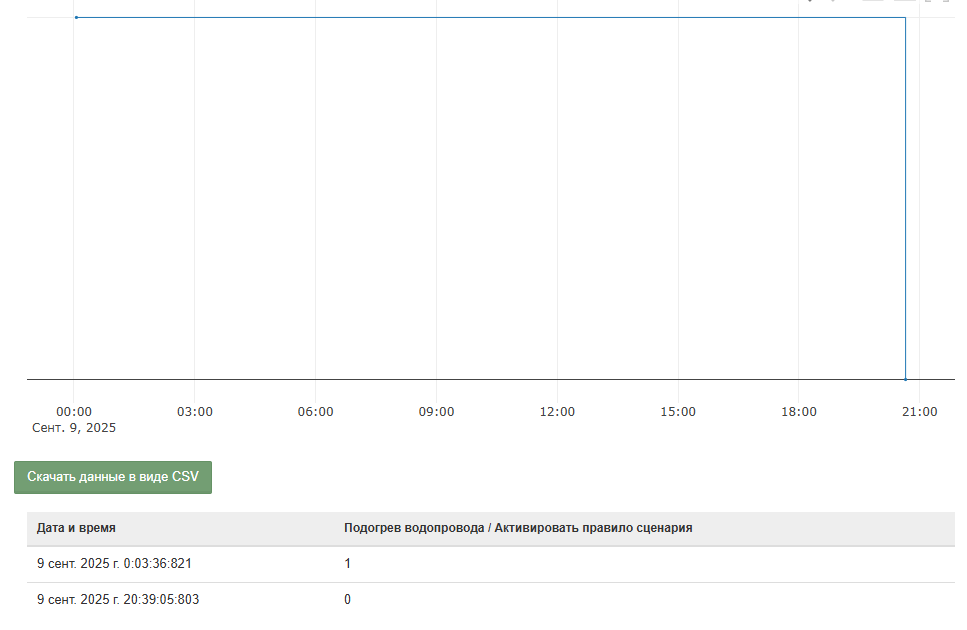Click the 18:00 time axis label
The image size is (967, 630).
coord(799,412)
